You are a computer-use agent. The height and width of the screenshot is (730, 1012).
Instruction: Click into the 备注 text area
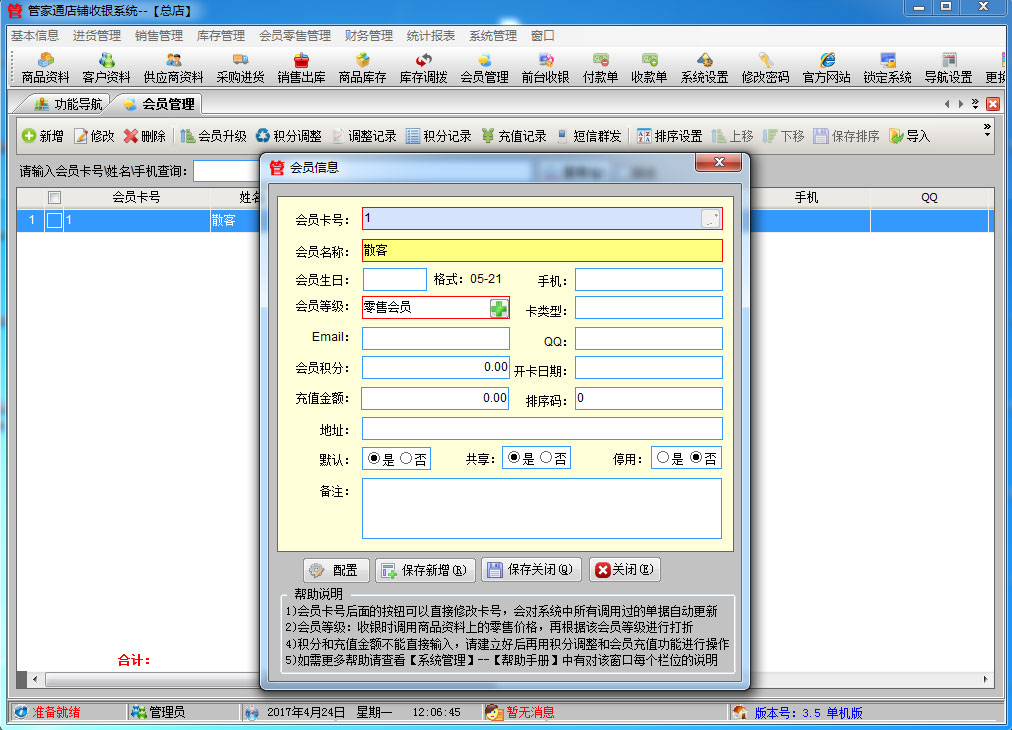[541, 508]
